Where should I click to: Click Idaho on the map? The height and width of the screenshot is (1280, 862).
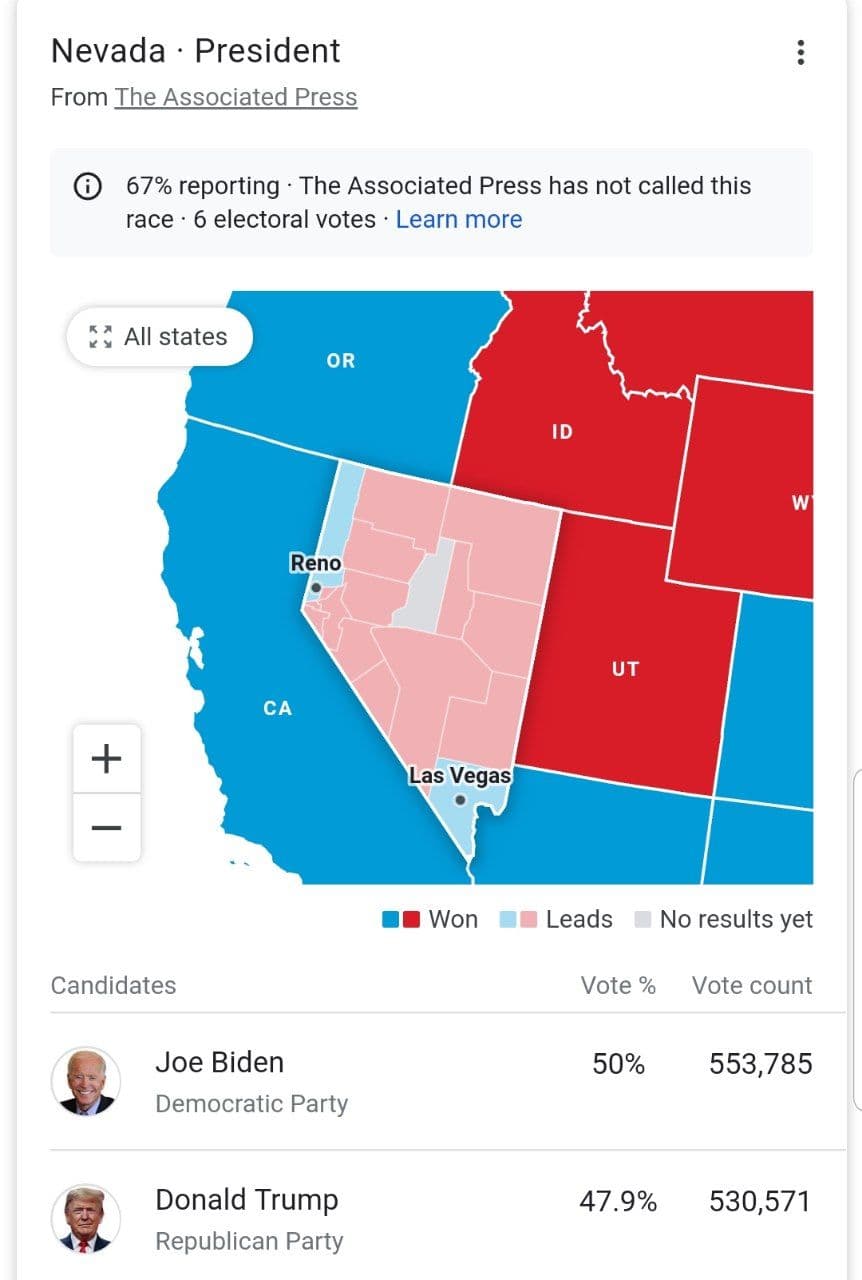pyautogui.click(x=562, y=432)
